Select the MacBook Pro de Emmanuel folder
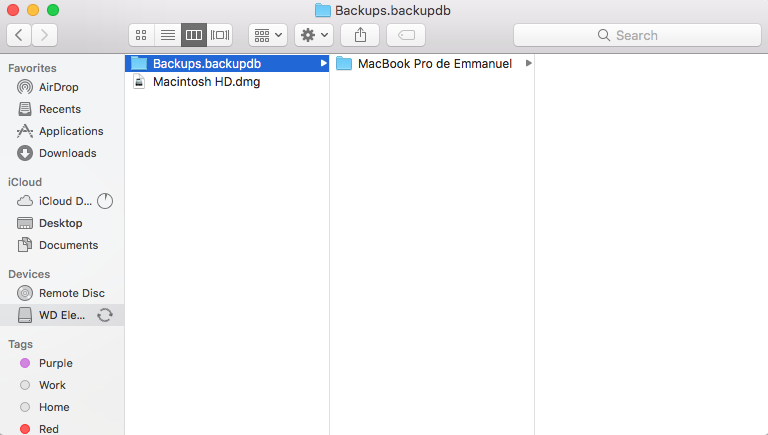This screenshot has height=435, width=768. point(432,64)
